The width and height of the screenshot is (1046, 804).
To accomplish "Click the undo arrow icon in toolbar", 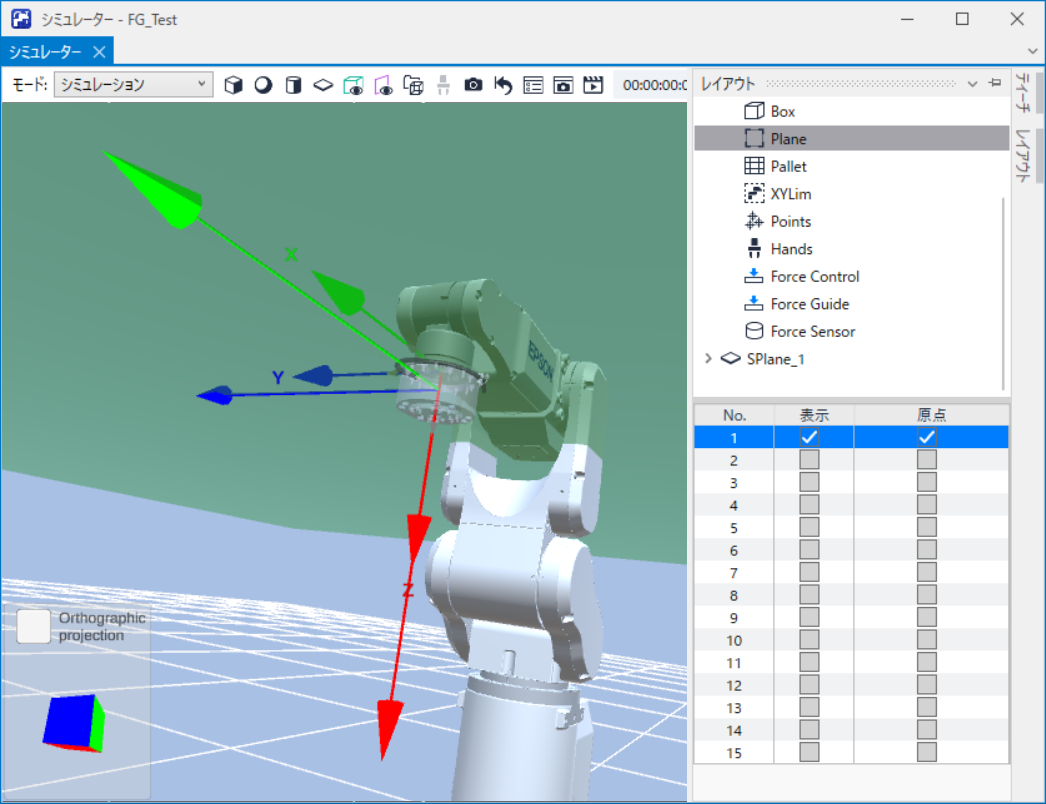I will click(503, 85).
